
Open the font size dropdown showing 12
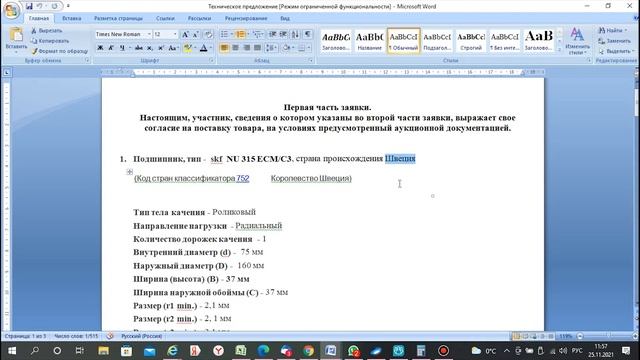point(175,34)
